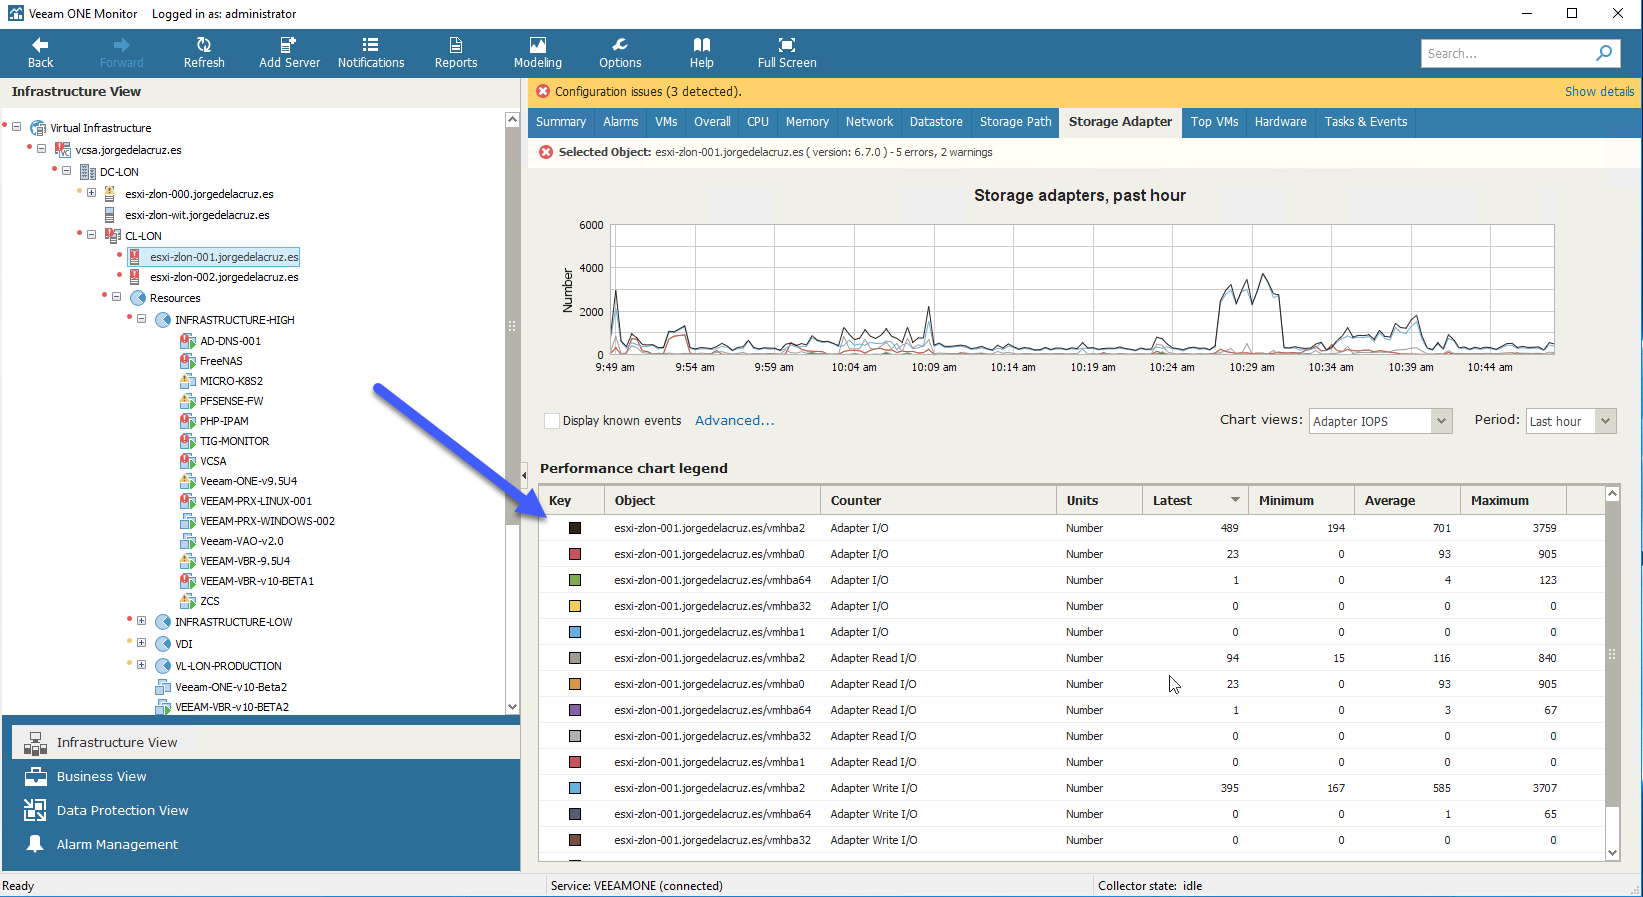1643x897 pixels.
Task: Sort the legend by Maximum column
Action: pos(1513,500)
